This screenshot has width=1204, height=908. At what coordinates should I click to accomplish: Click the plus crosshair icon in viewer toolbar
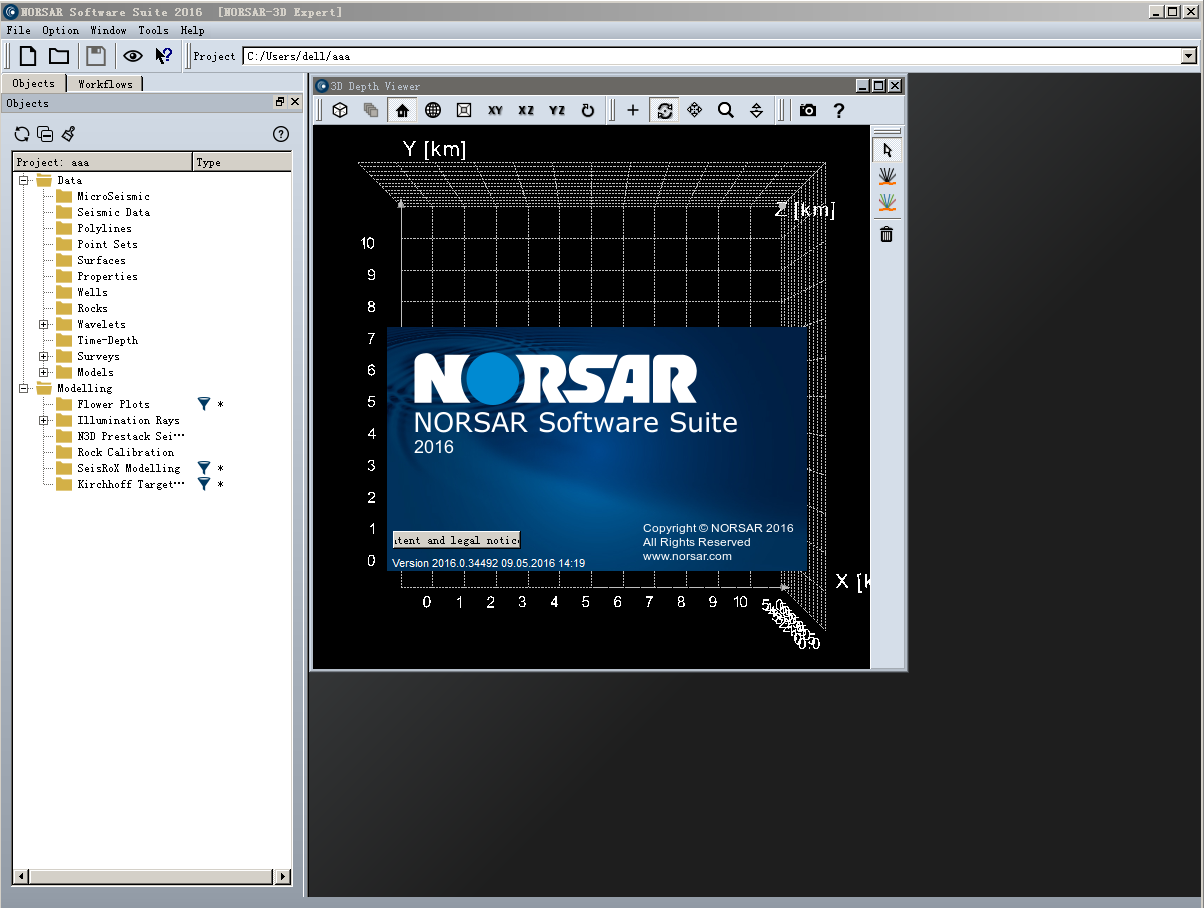click(x=633, y=110)
